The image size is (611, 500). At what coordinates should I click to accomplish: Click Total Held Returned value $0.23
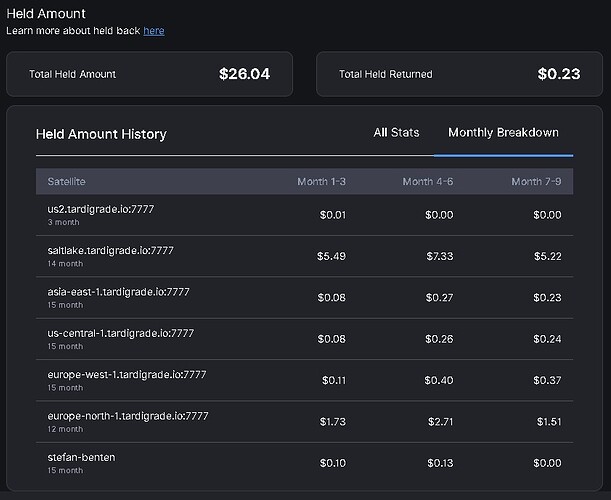559,74
